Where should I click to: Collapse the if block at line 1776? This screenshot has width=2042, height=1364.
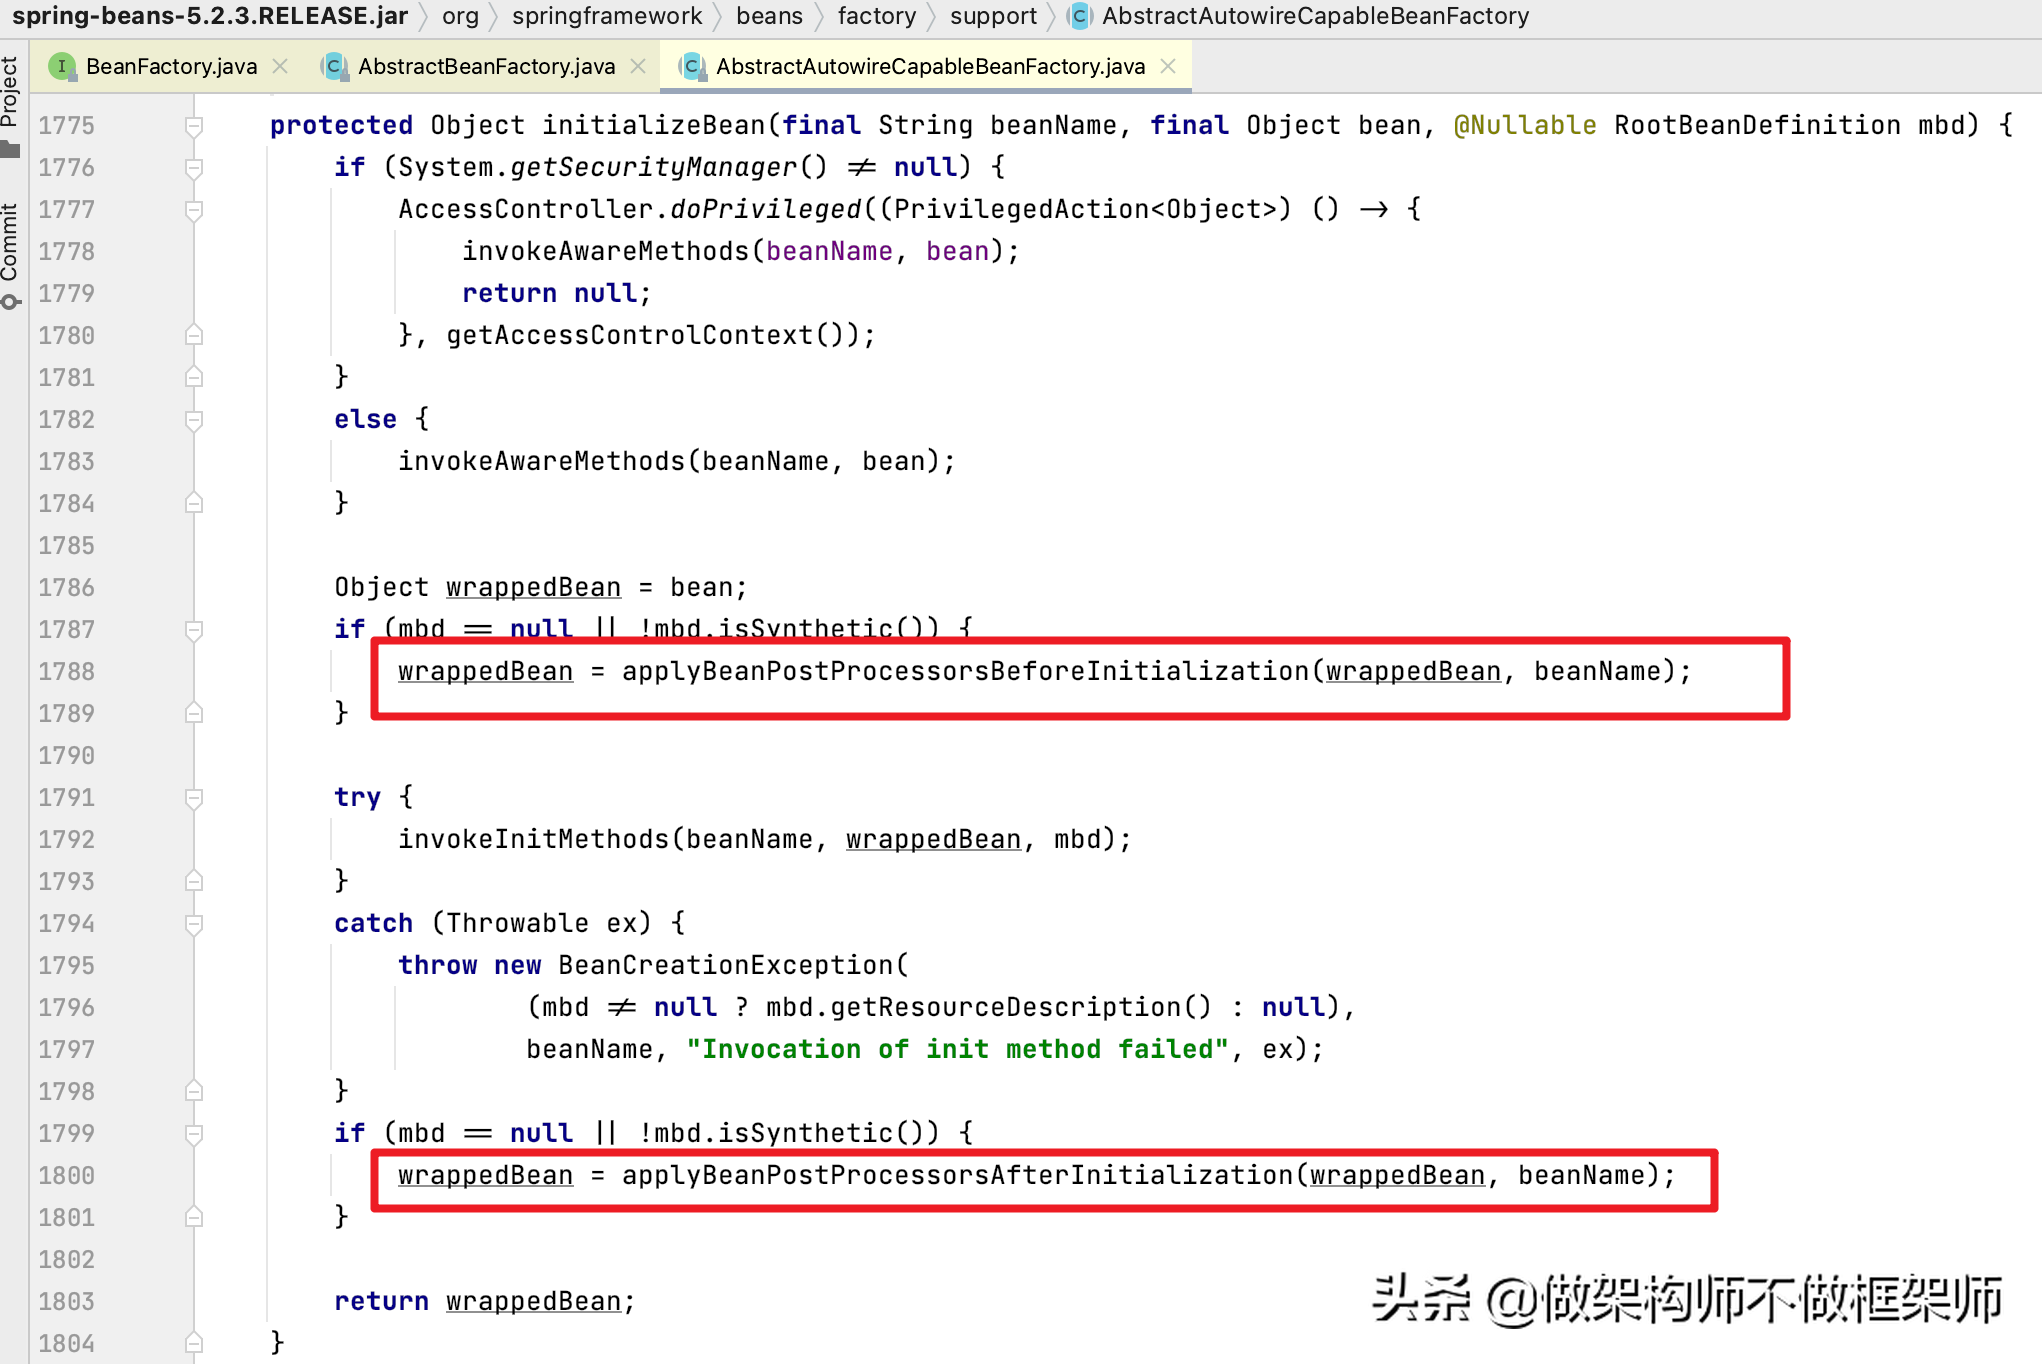194,167
